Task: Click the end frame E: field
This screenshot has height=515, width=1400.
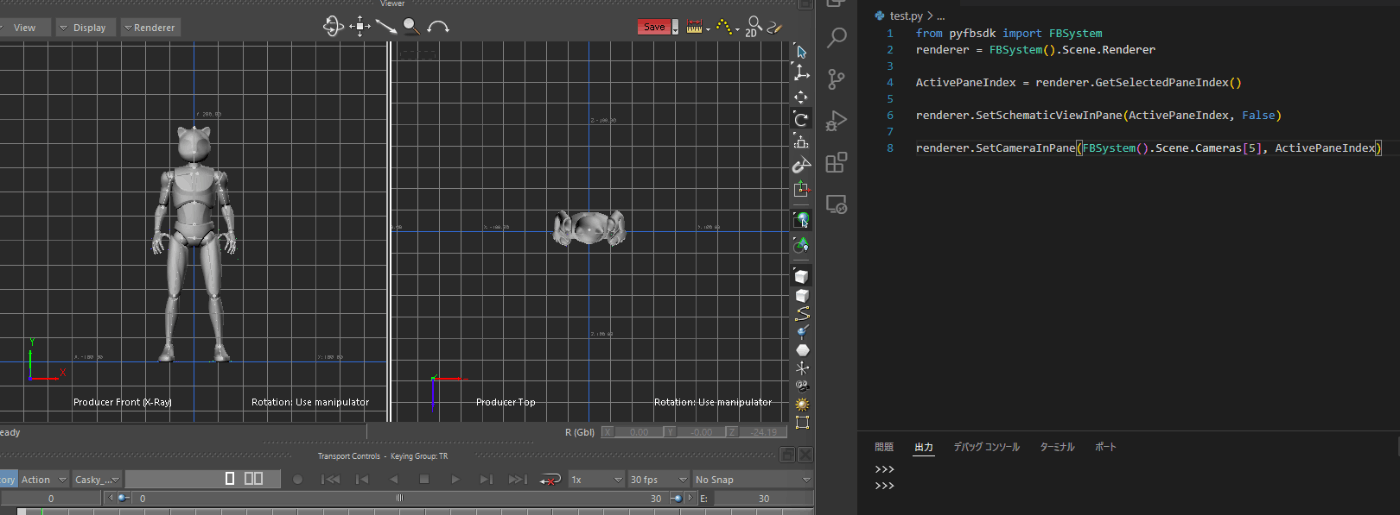Action: coord(763,498)
